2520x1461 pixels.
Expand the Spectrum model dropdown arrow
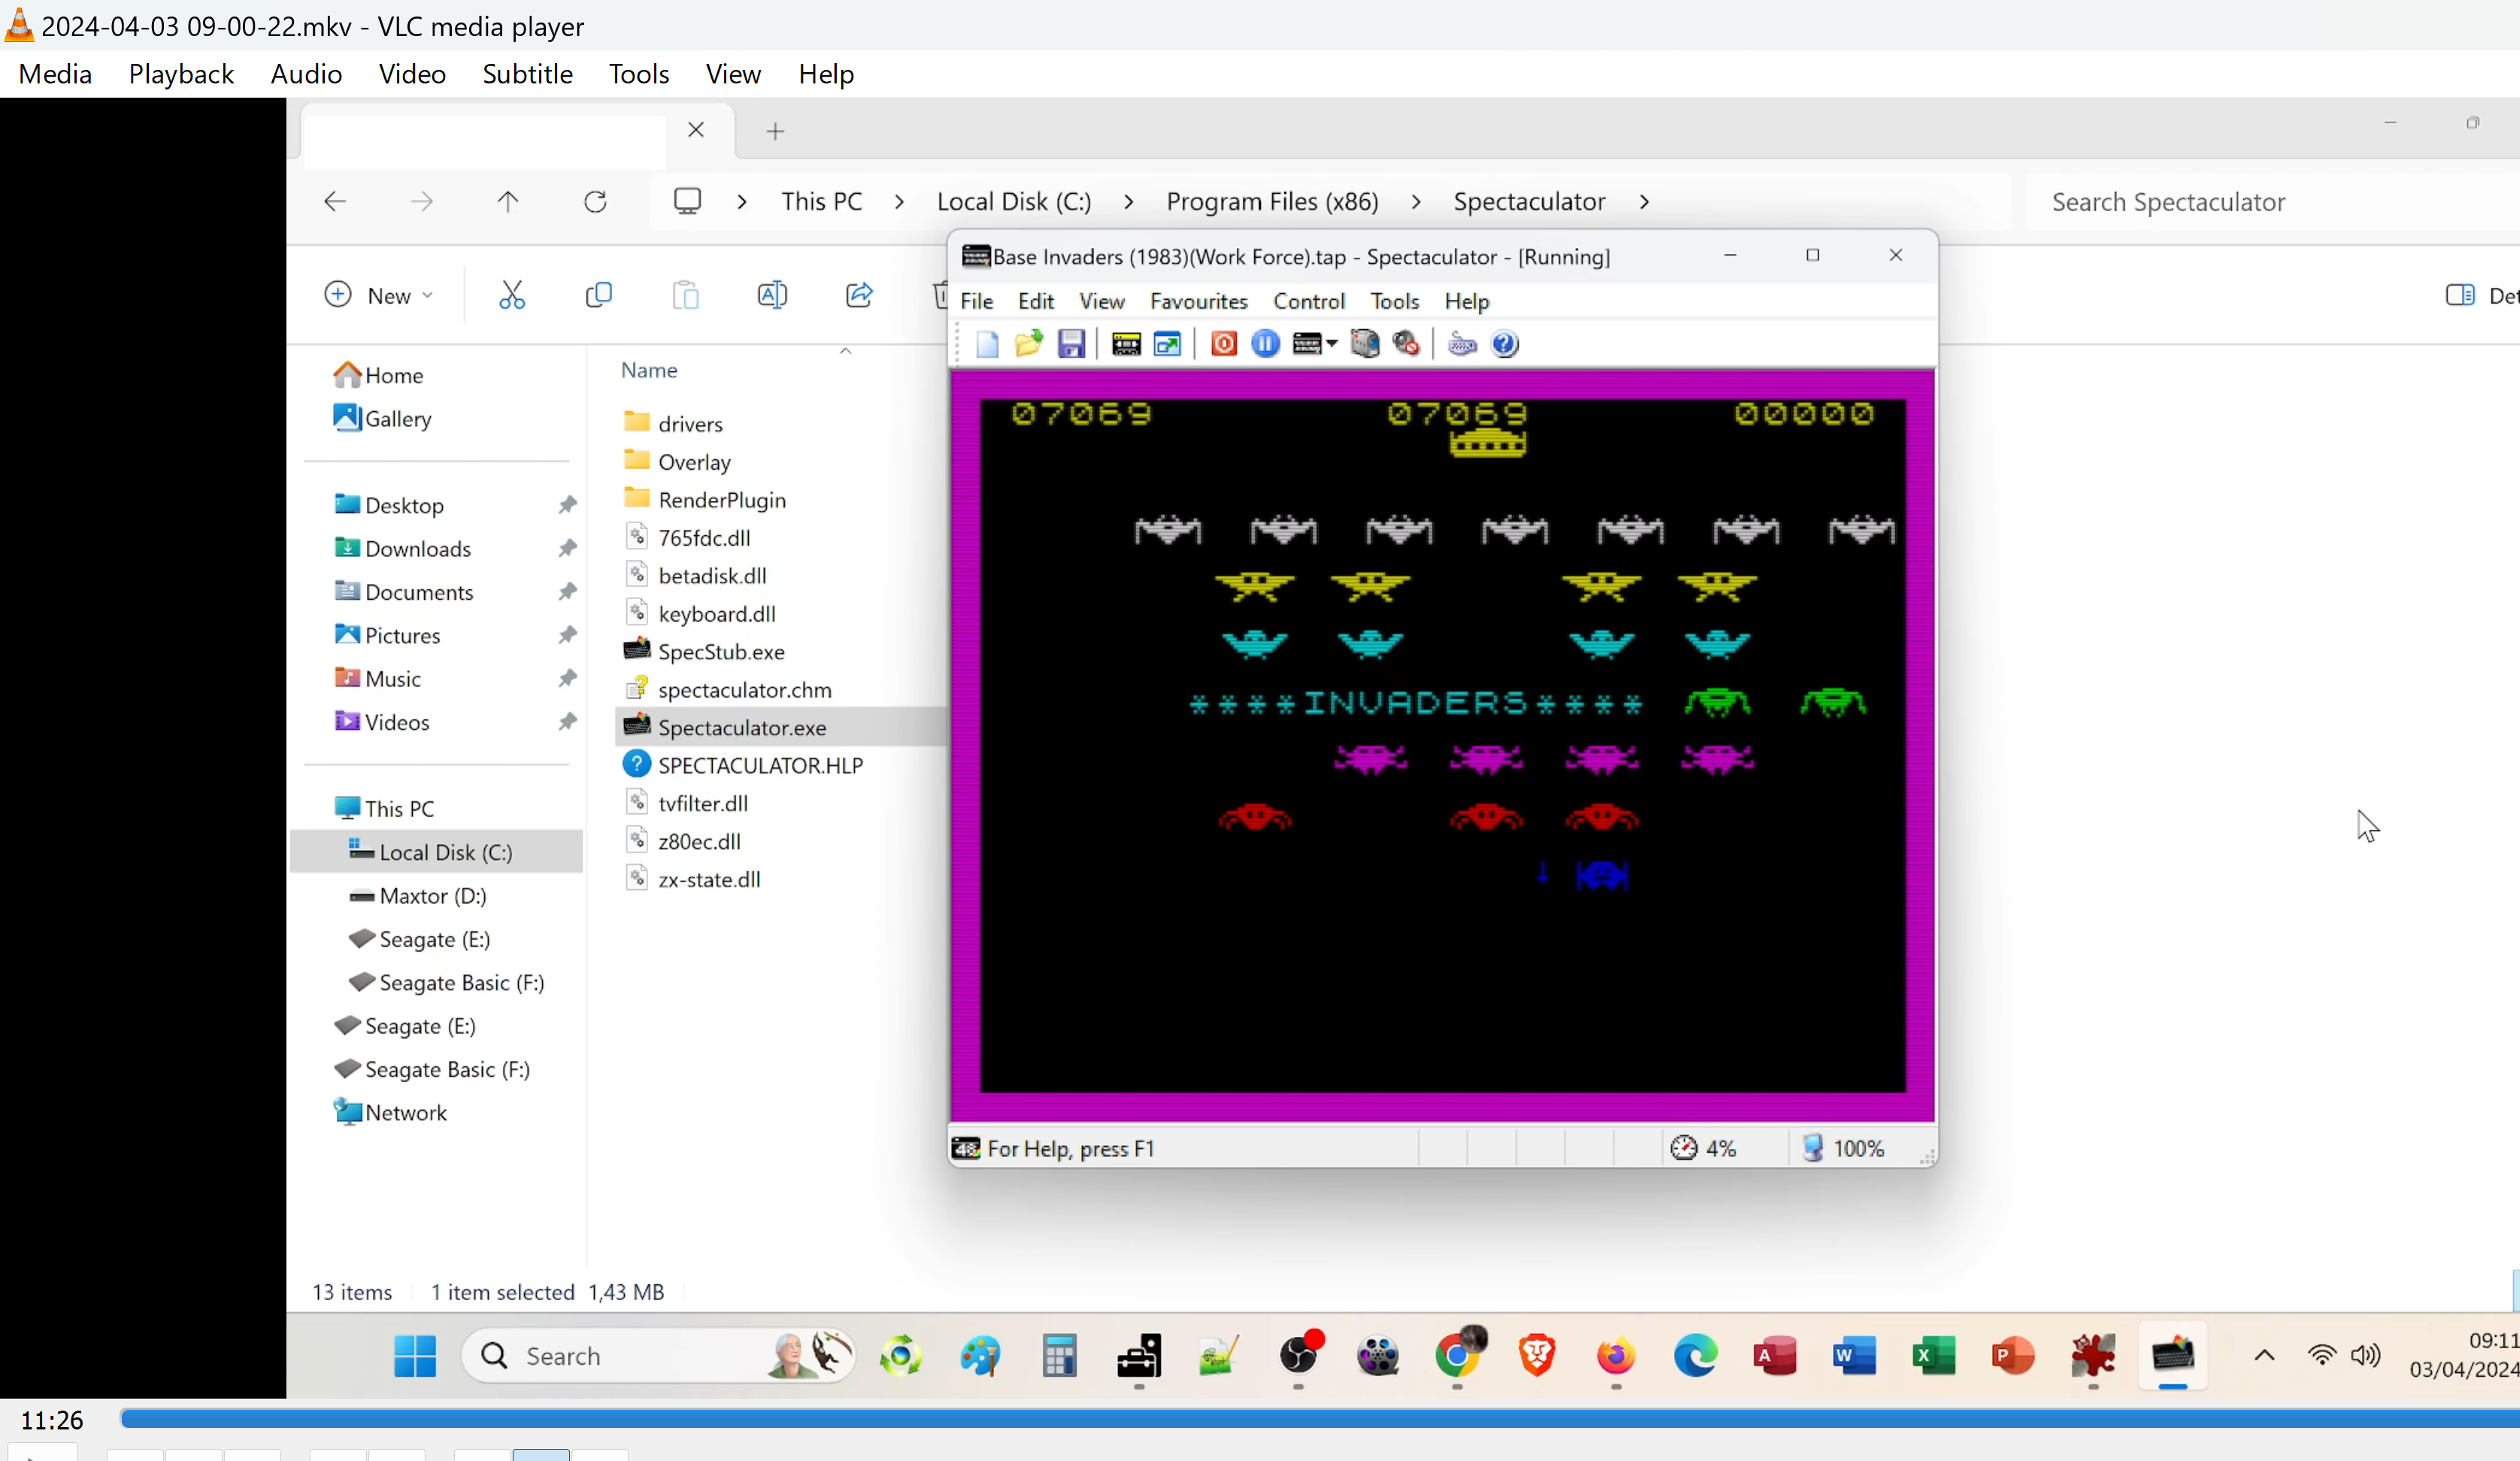(1332, 344)
